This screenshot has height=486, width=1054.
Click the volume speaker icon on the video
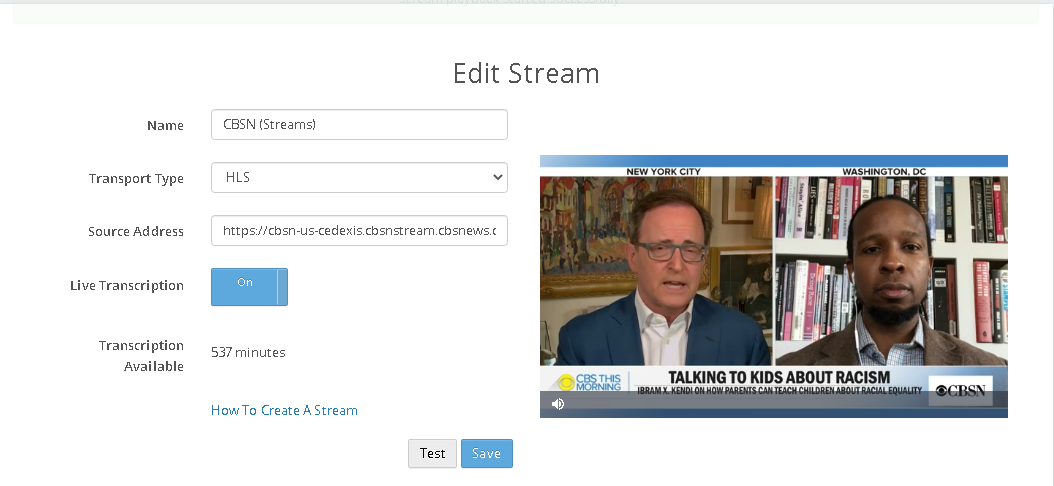click(558, 403)
